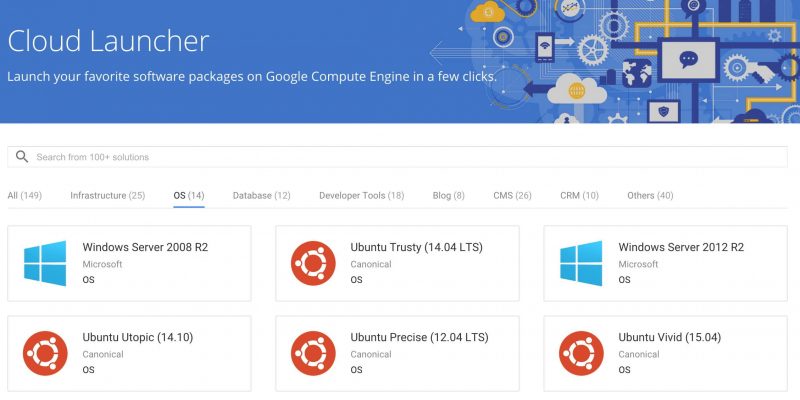Image resolution: width=800 pixels, height=400 pixels.
Task: Open the Ubuntu Precise (12.04 LTS) title
Action: [x=419, y=337]
